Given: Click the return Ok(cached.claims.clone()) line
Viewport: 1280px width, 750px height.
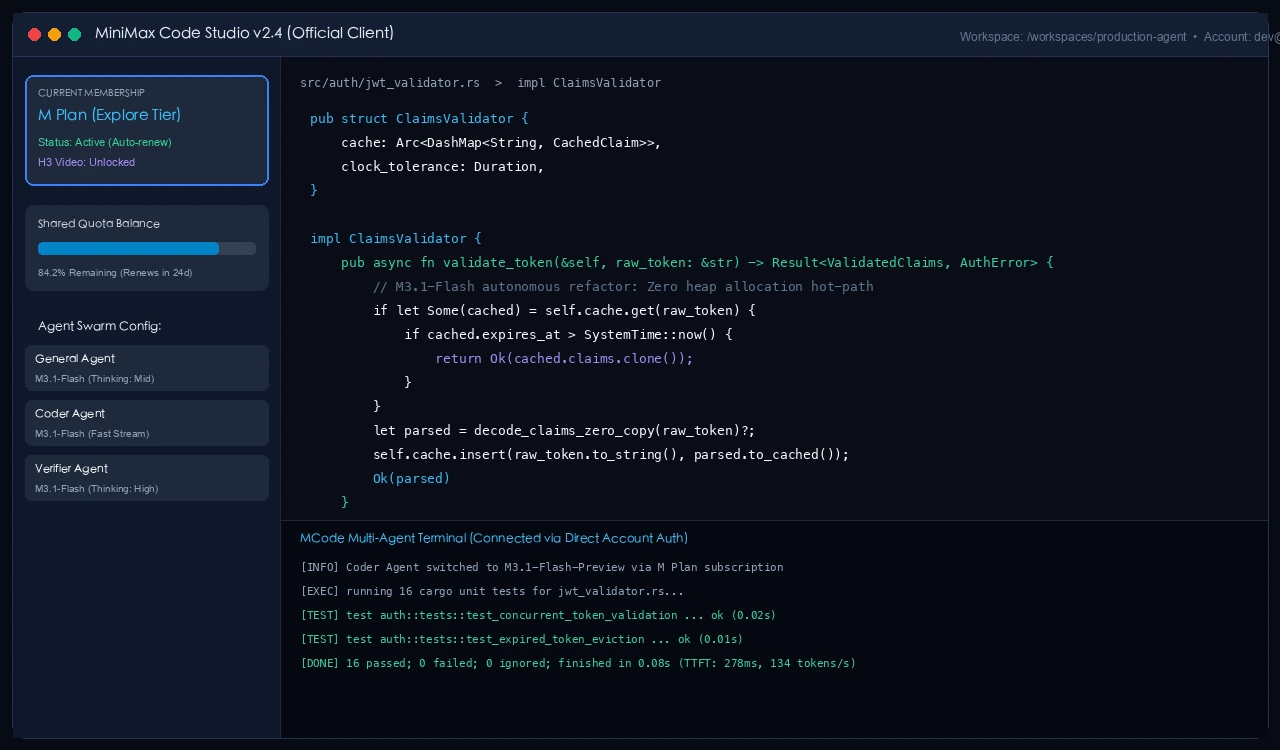Looking at the screenshot, I should point(564,359).
